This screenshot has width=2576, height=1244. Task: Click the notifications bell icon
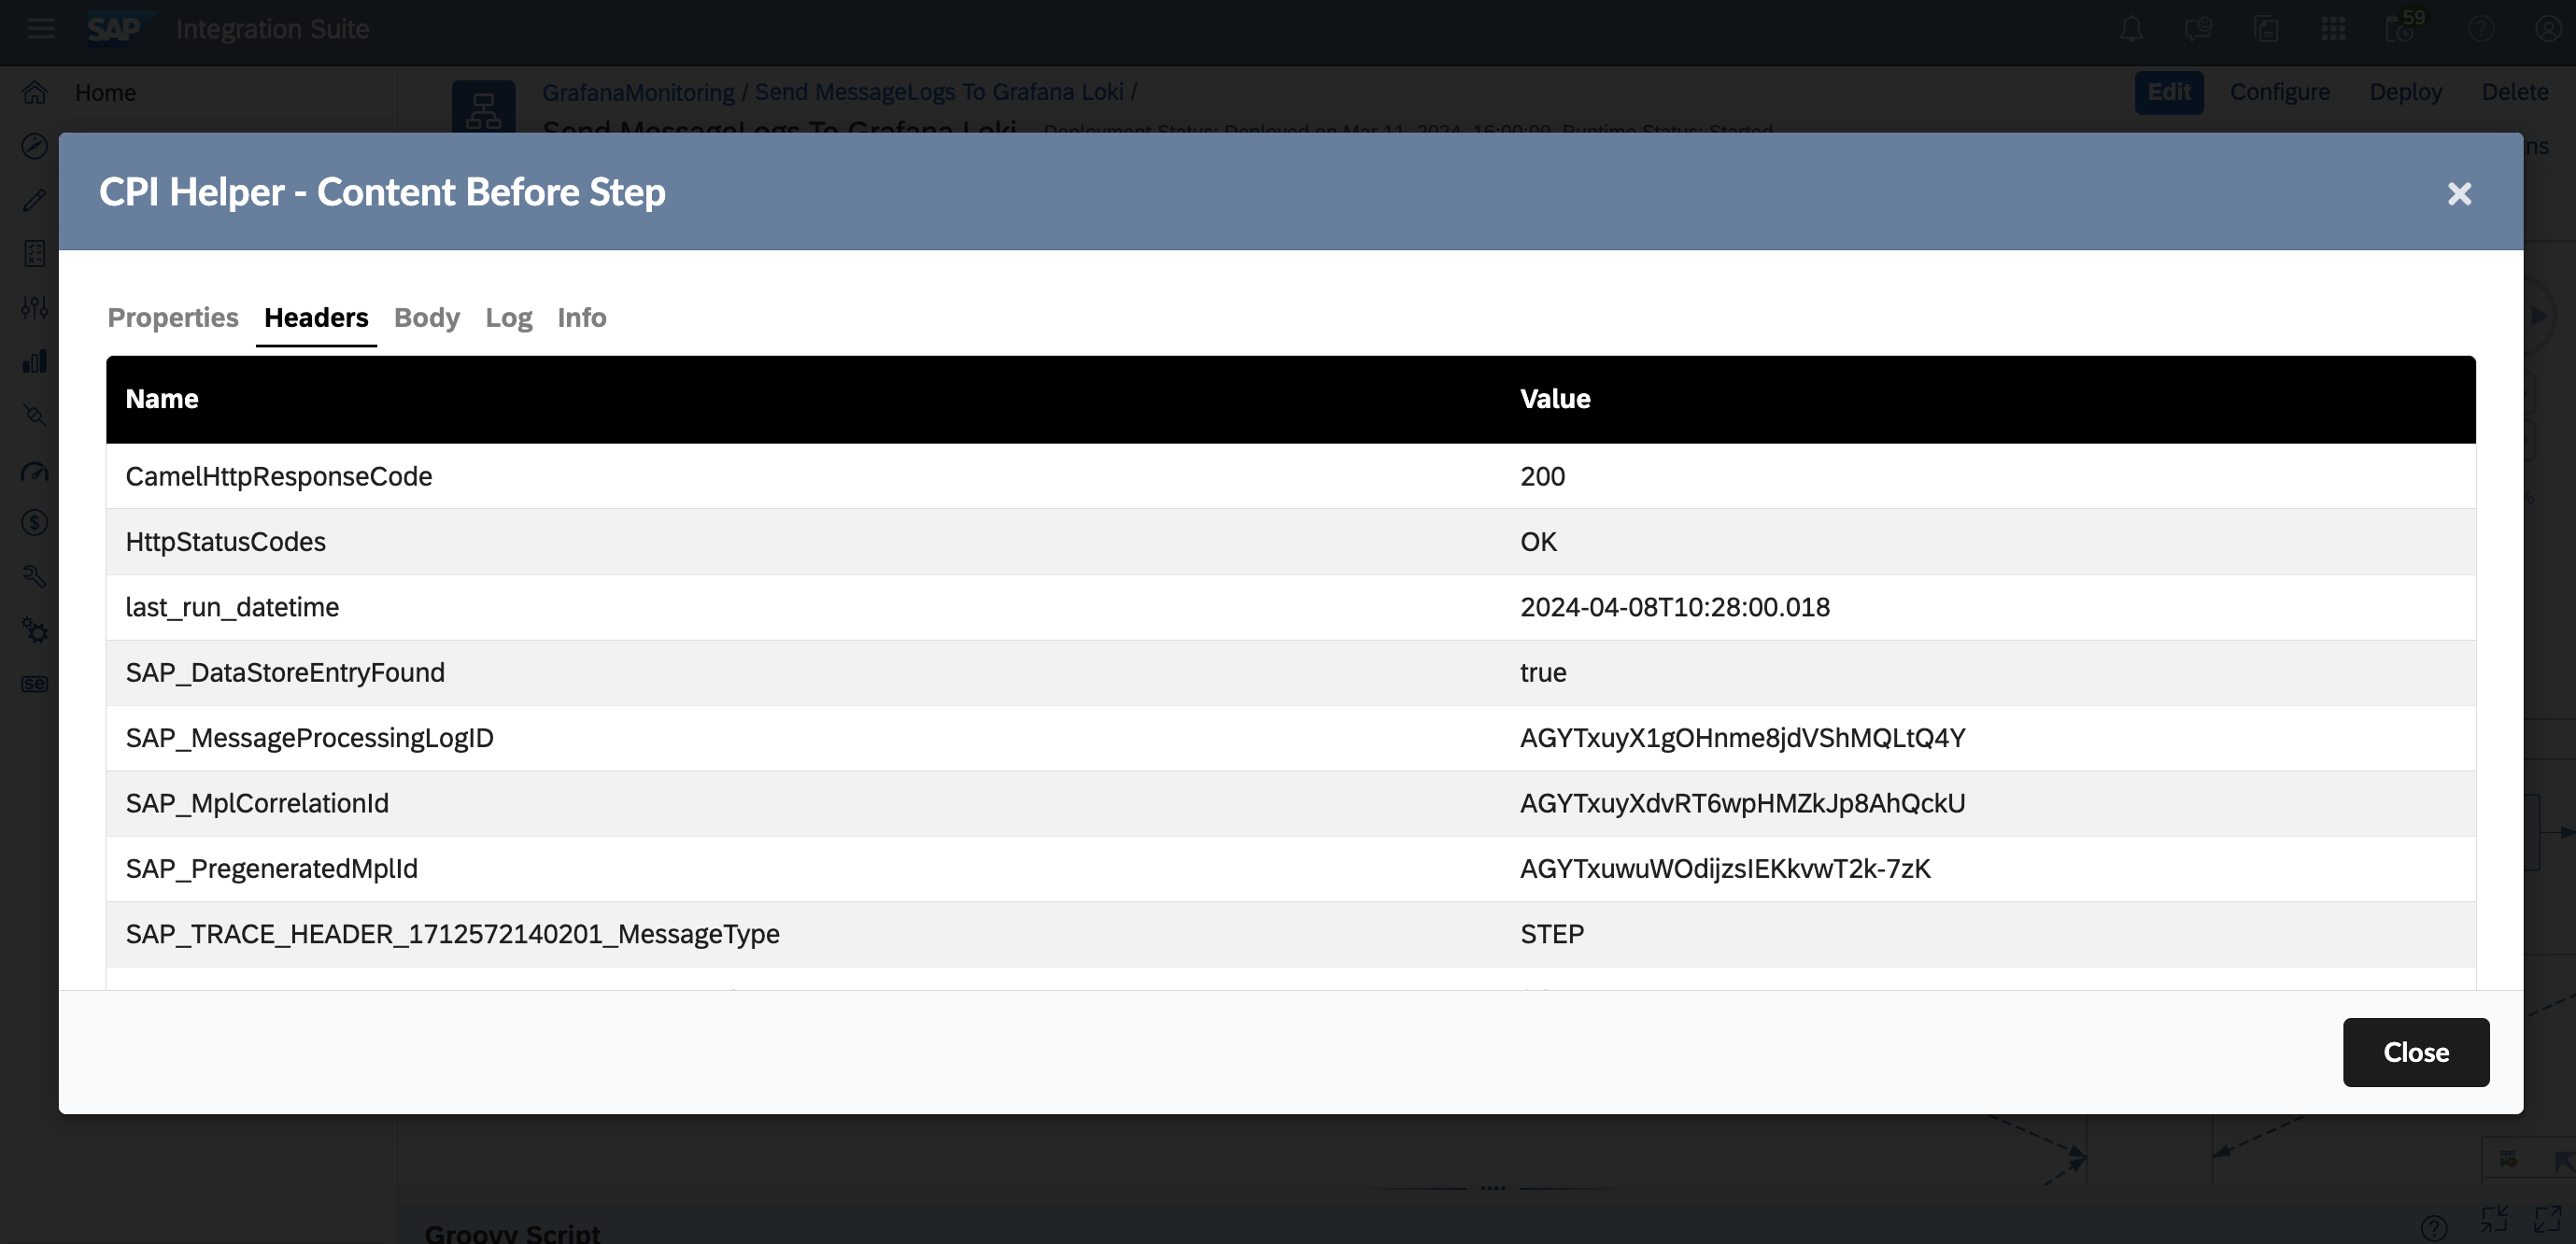2131,29
